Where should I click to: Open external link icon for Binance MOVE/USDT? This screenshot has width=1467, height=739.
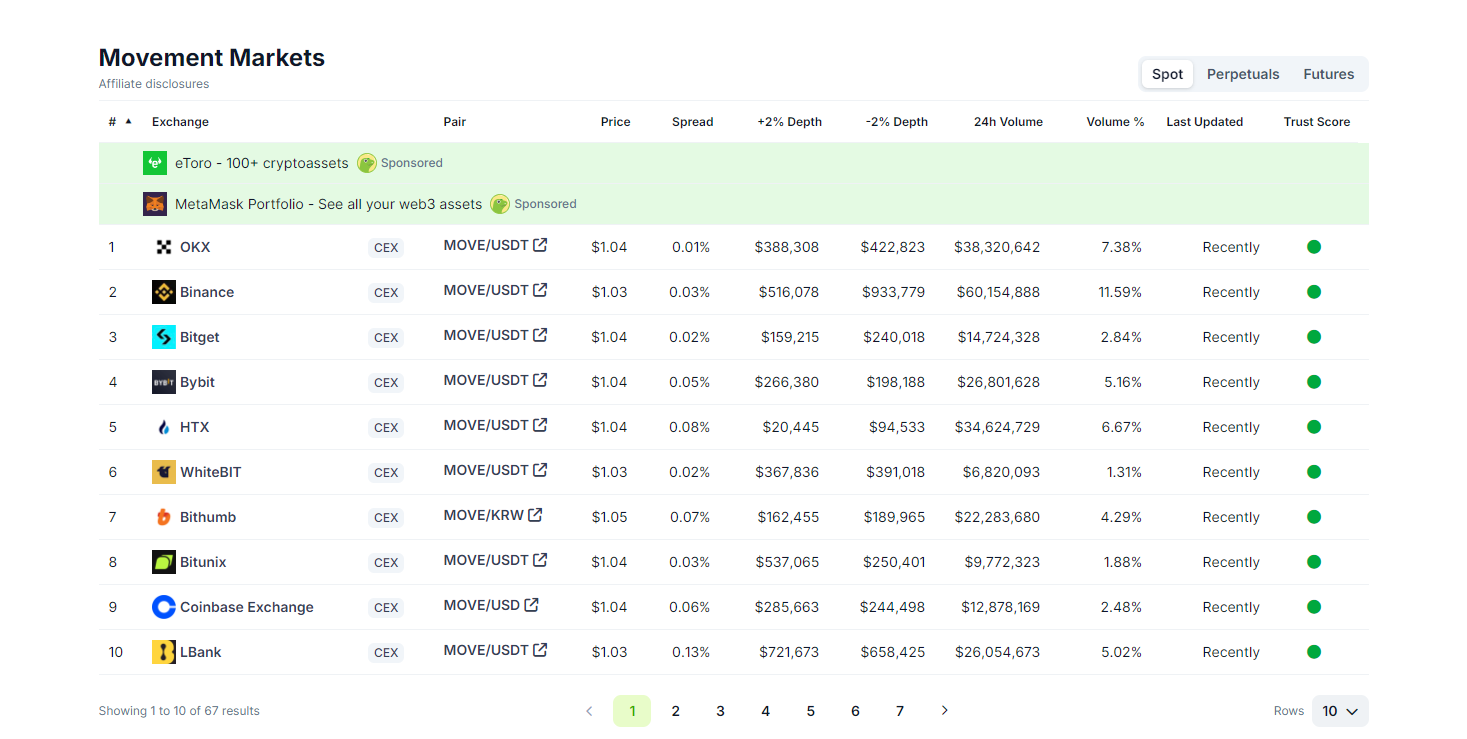(540, 290)
